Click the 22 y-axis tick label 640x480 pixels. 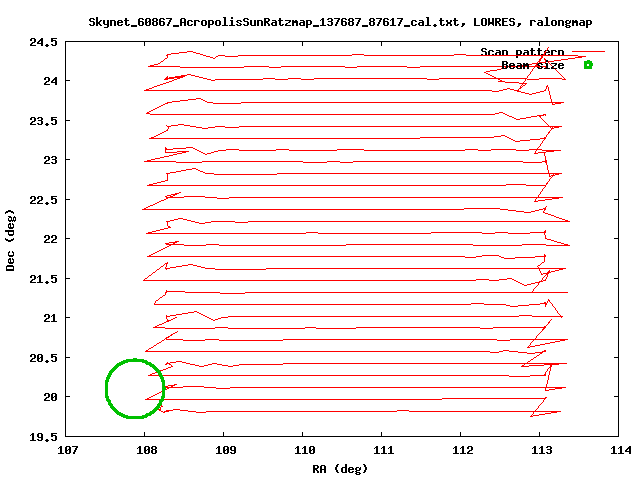pos(51,239)
